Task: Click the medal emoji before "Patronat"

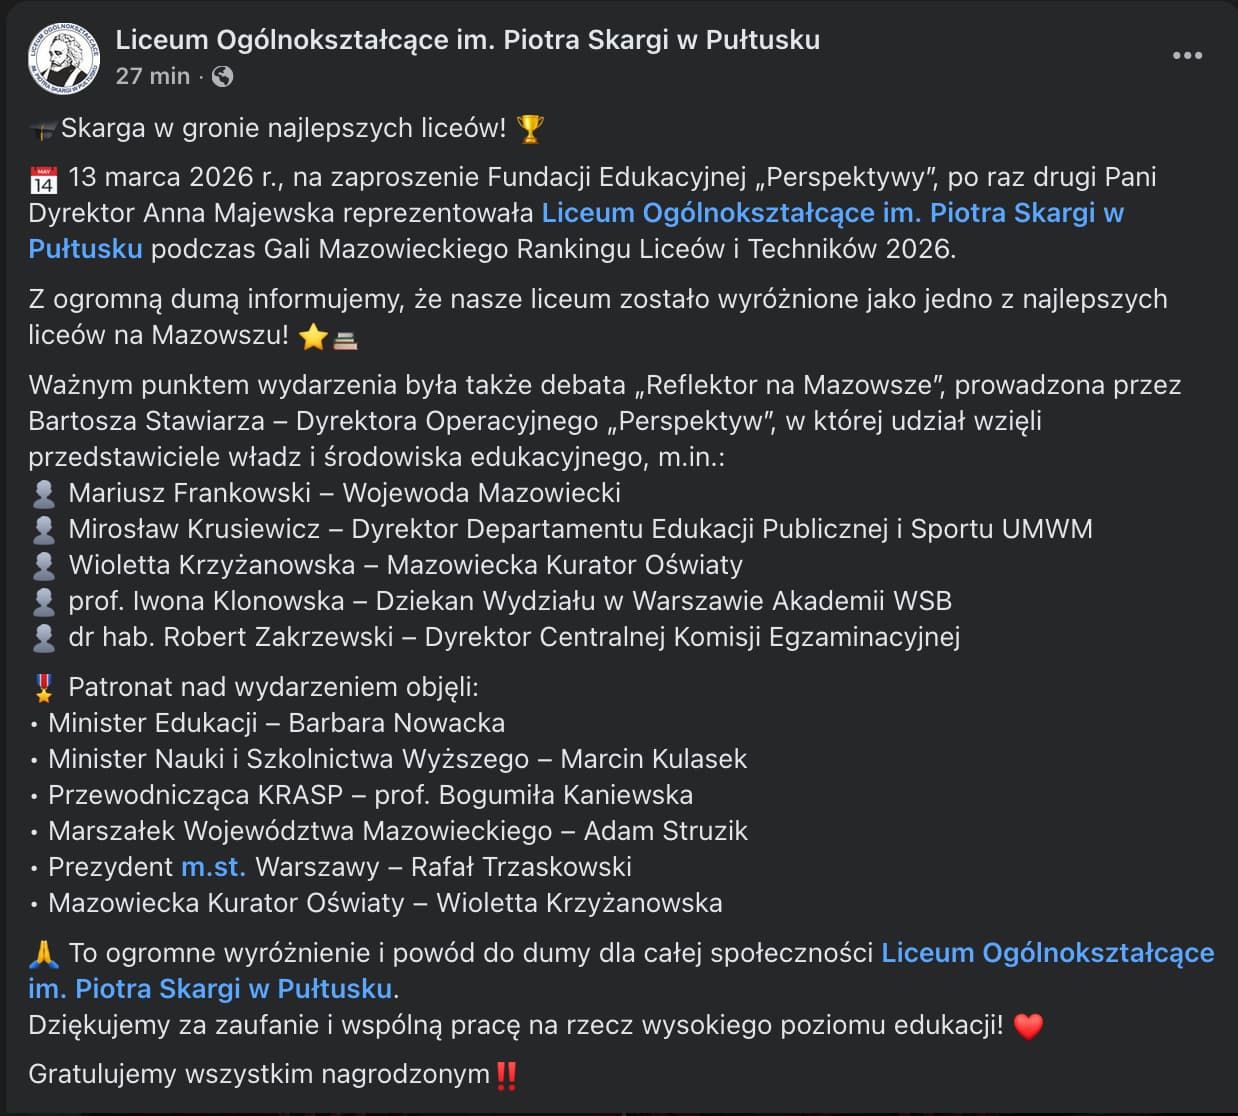Action: [43, 688]
